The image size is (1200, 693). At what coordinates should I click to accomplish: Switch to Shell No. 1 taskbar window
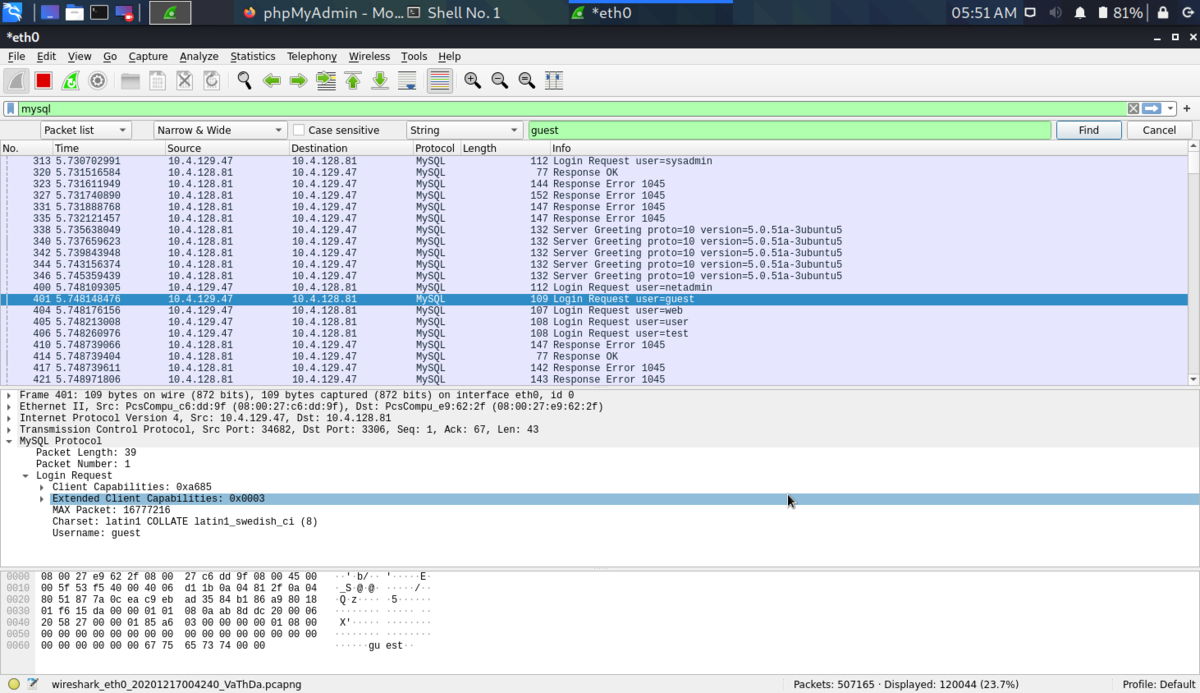[454, 13]
